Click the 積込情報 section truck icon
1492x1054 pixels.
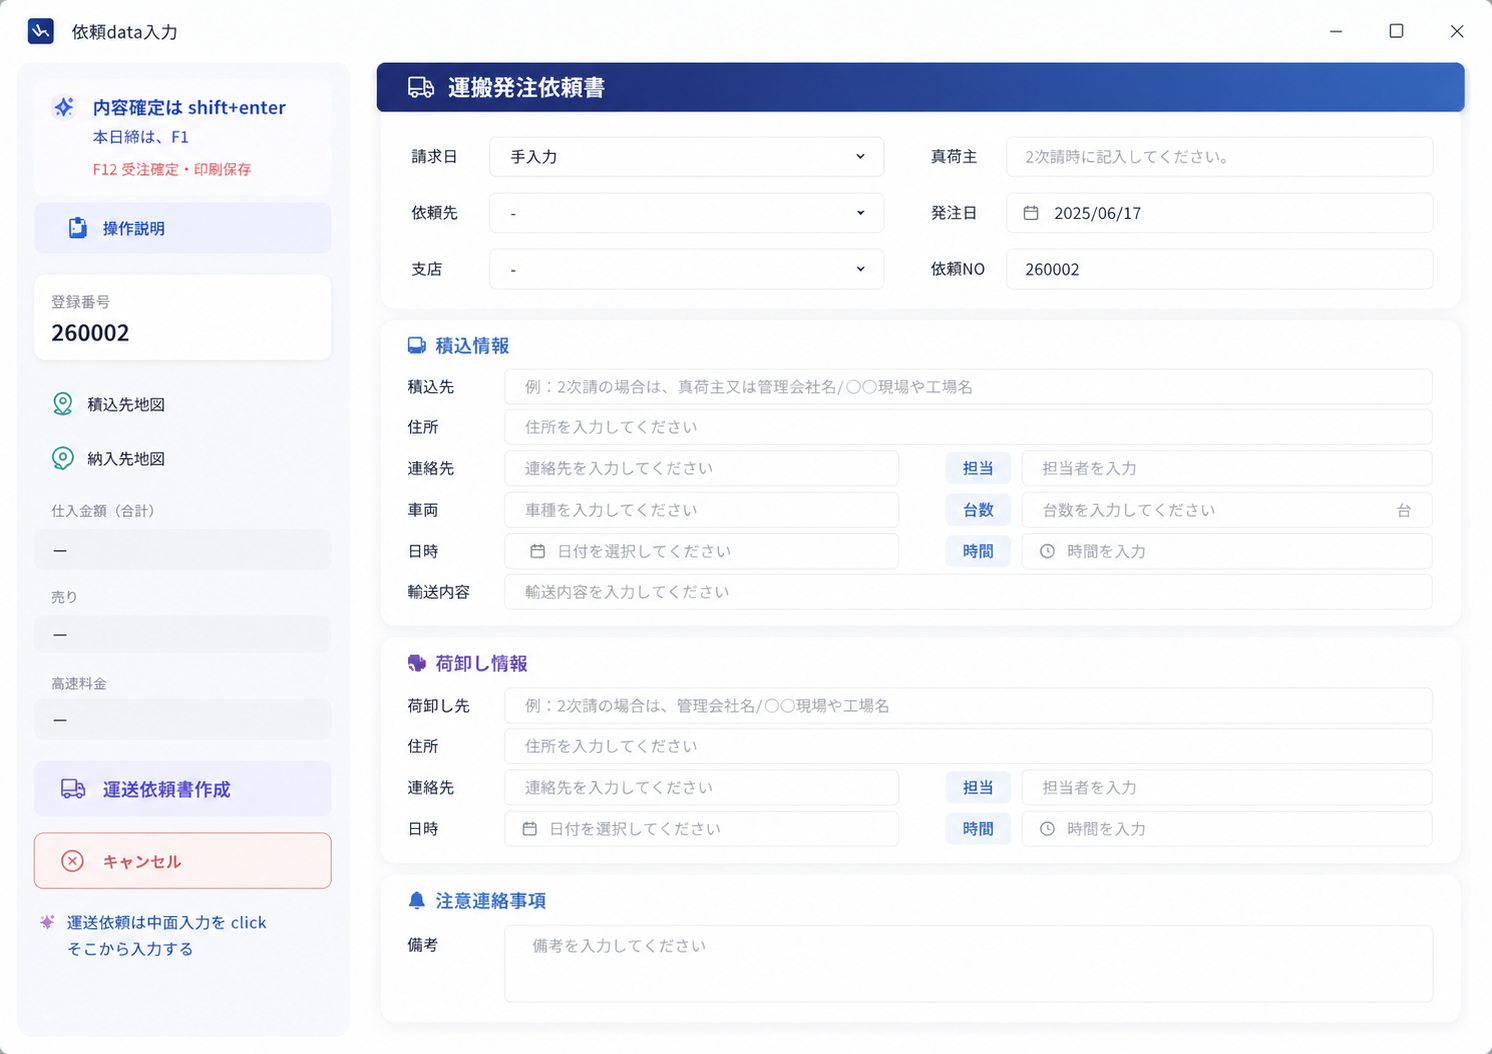tap(417, 346)
